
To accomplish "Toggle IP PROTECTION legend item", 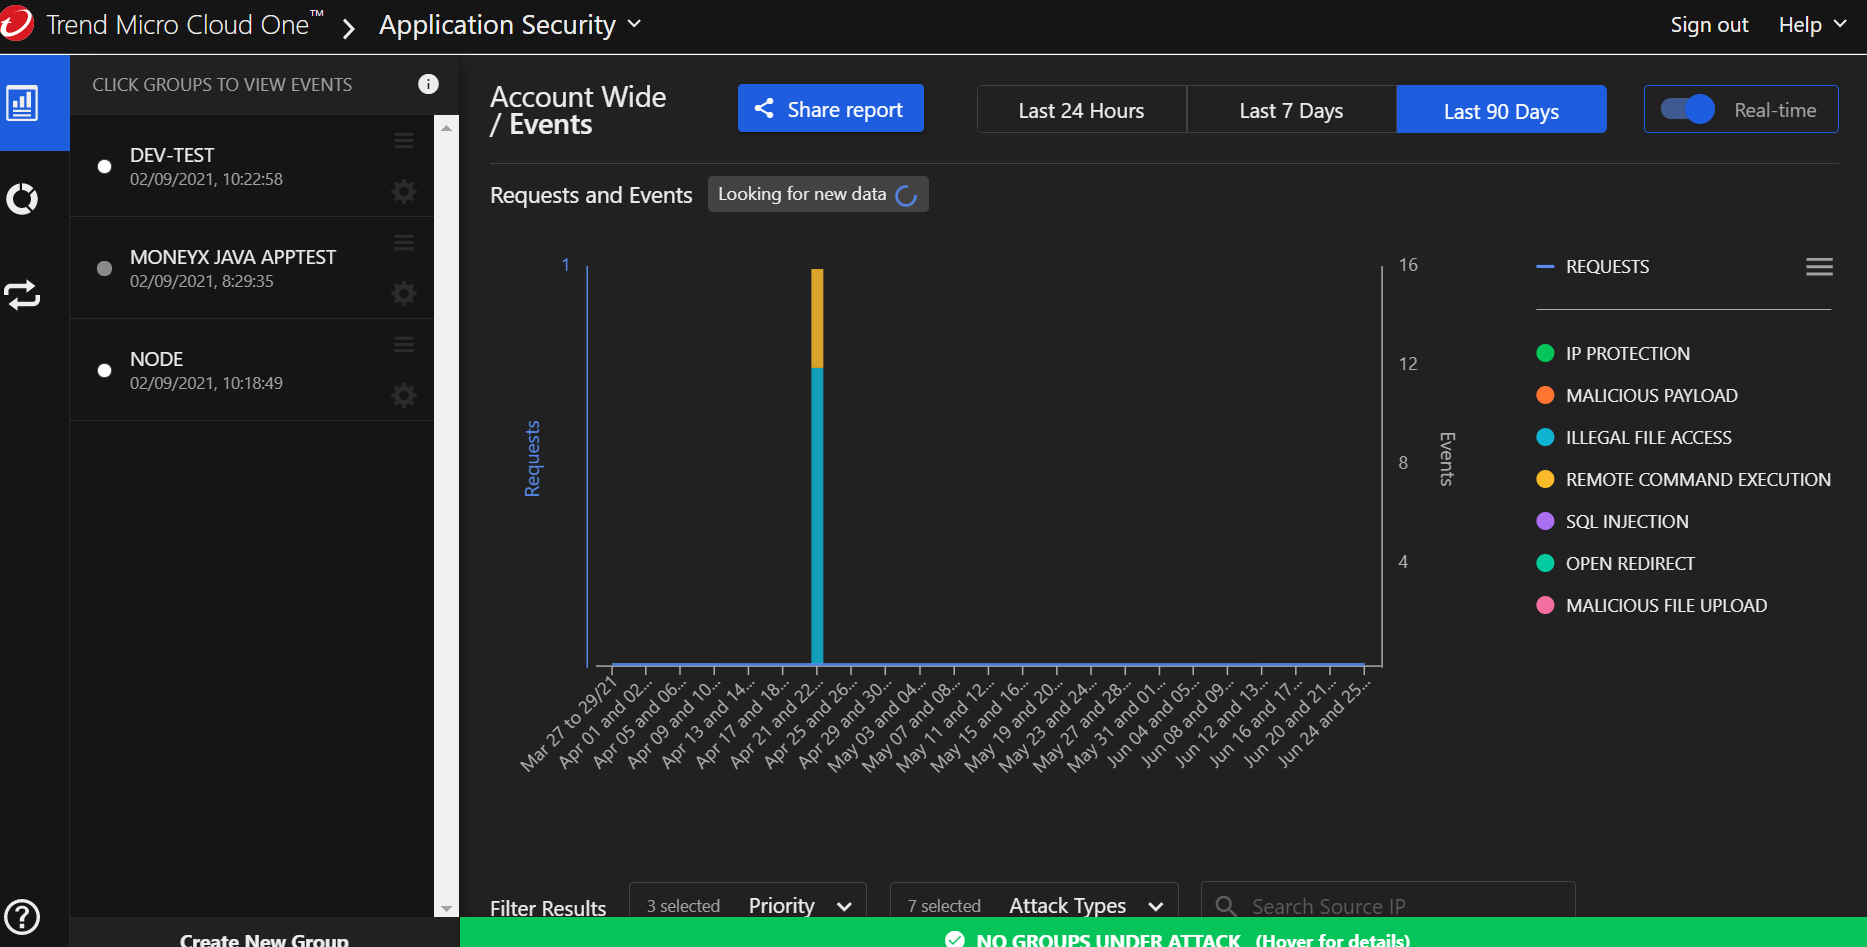I will [1613, 353].
